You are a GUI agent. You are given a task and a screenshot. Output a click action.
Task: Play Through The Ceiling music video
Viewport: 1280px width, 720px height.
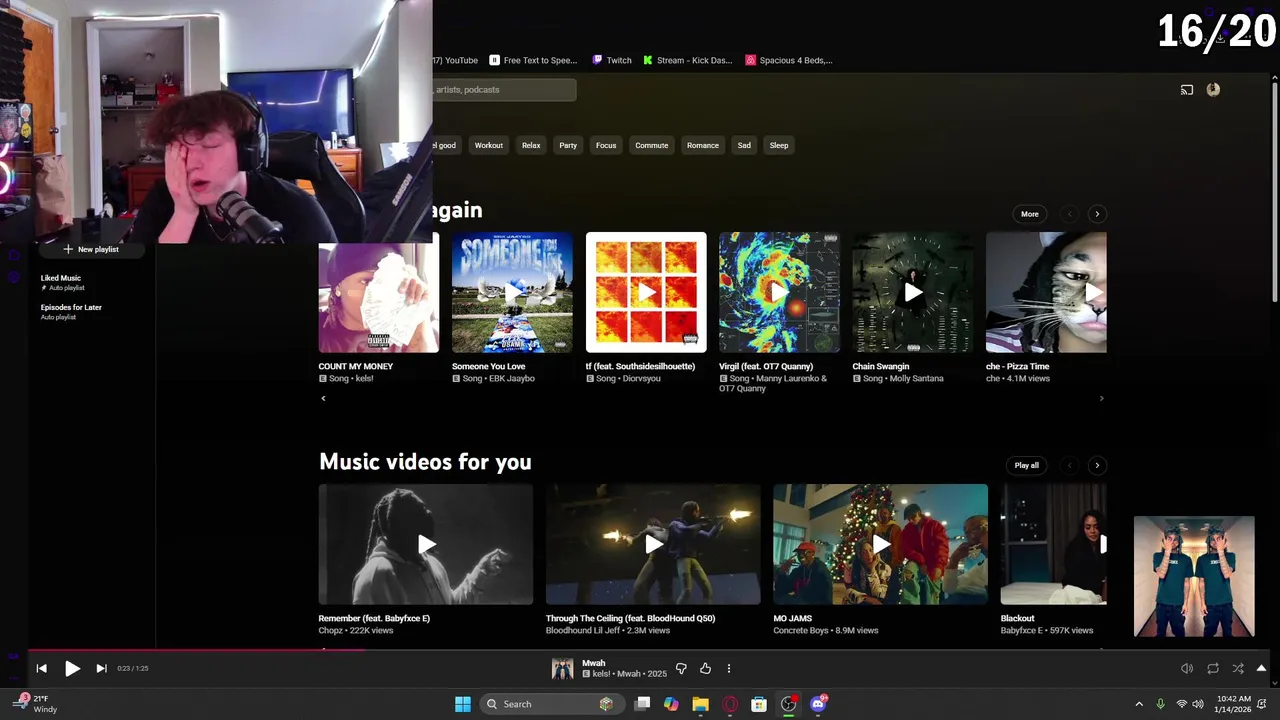(653, 544)
